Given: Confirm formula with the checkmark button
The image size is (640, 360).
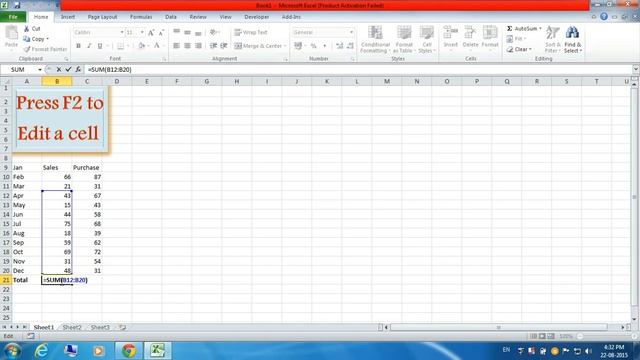Looking at the screenshot, I should (68, 69).
